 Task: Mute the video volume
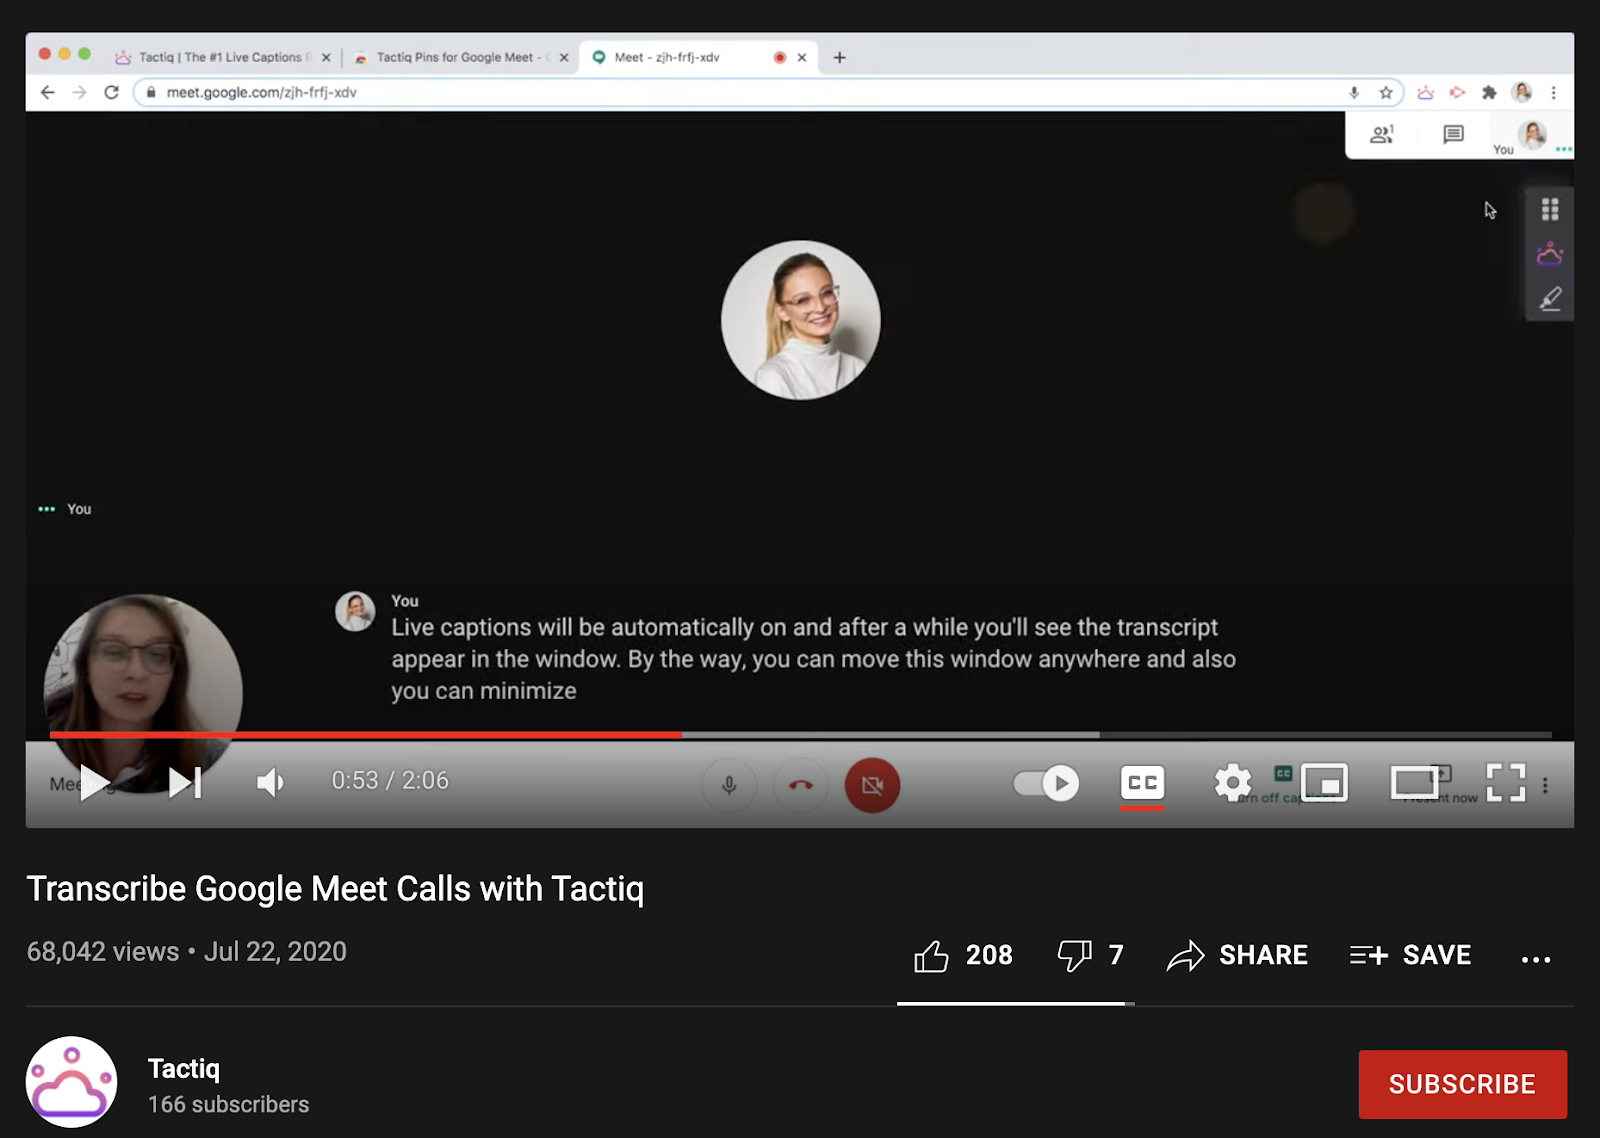(x=270, y=782)
